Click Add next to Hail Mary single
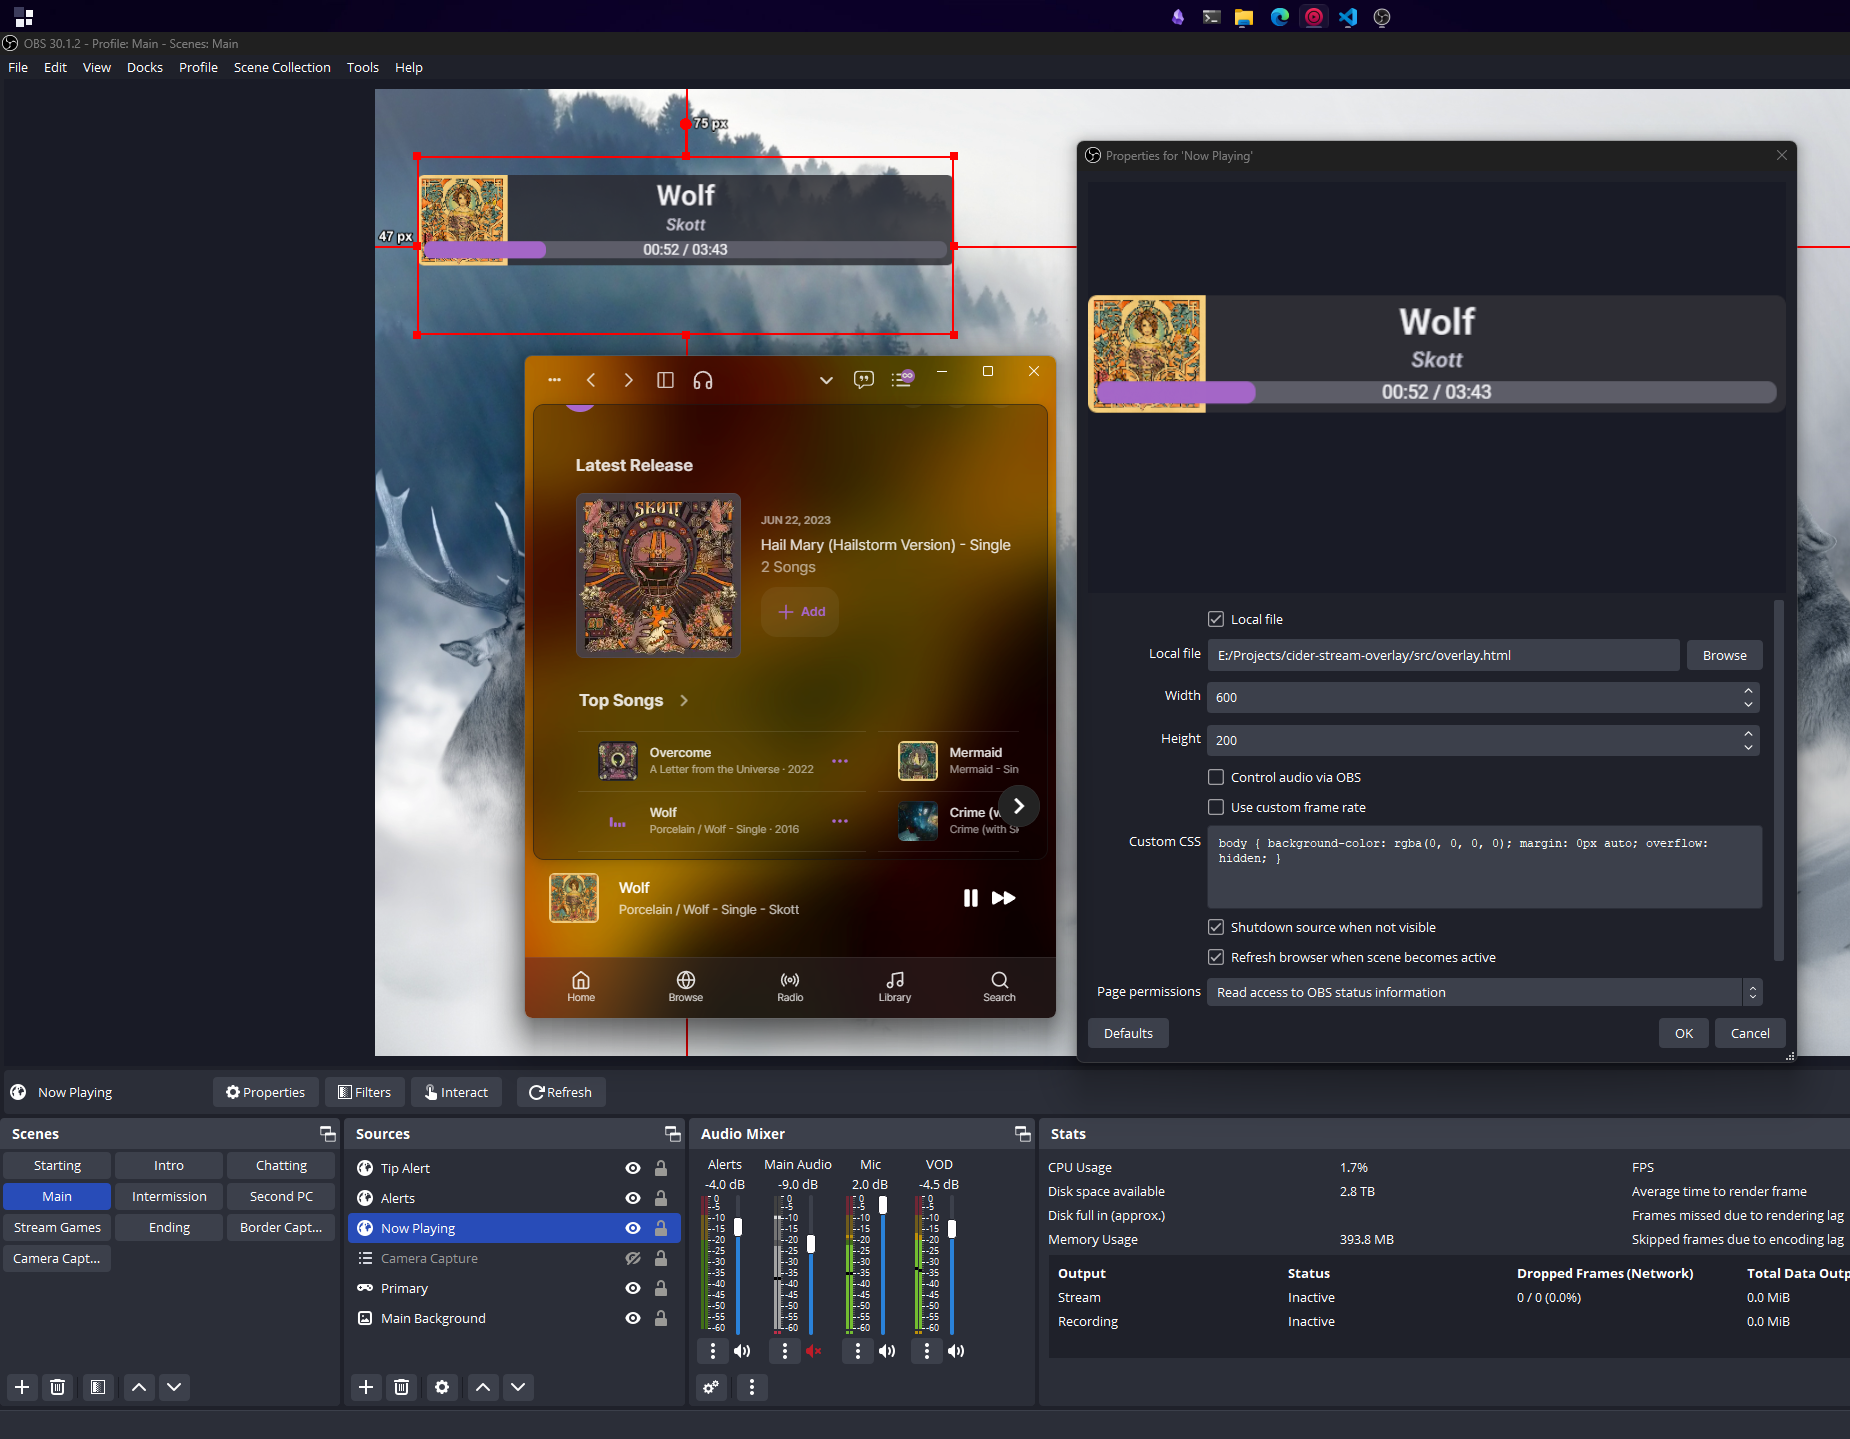 [799, 611]
